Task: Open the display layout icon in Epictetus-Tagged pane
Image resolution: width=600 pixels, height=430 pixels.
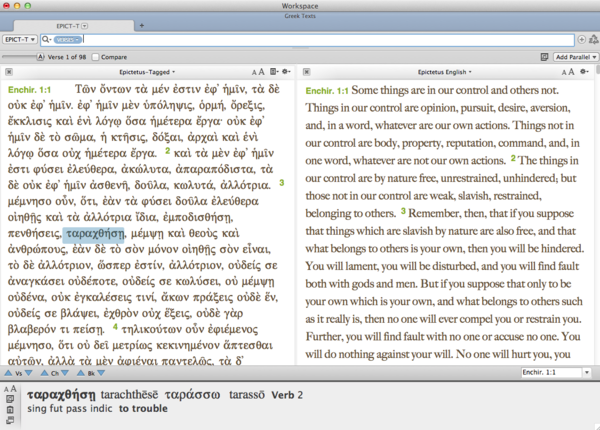Action: tap(274, 72)
